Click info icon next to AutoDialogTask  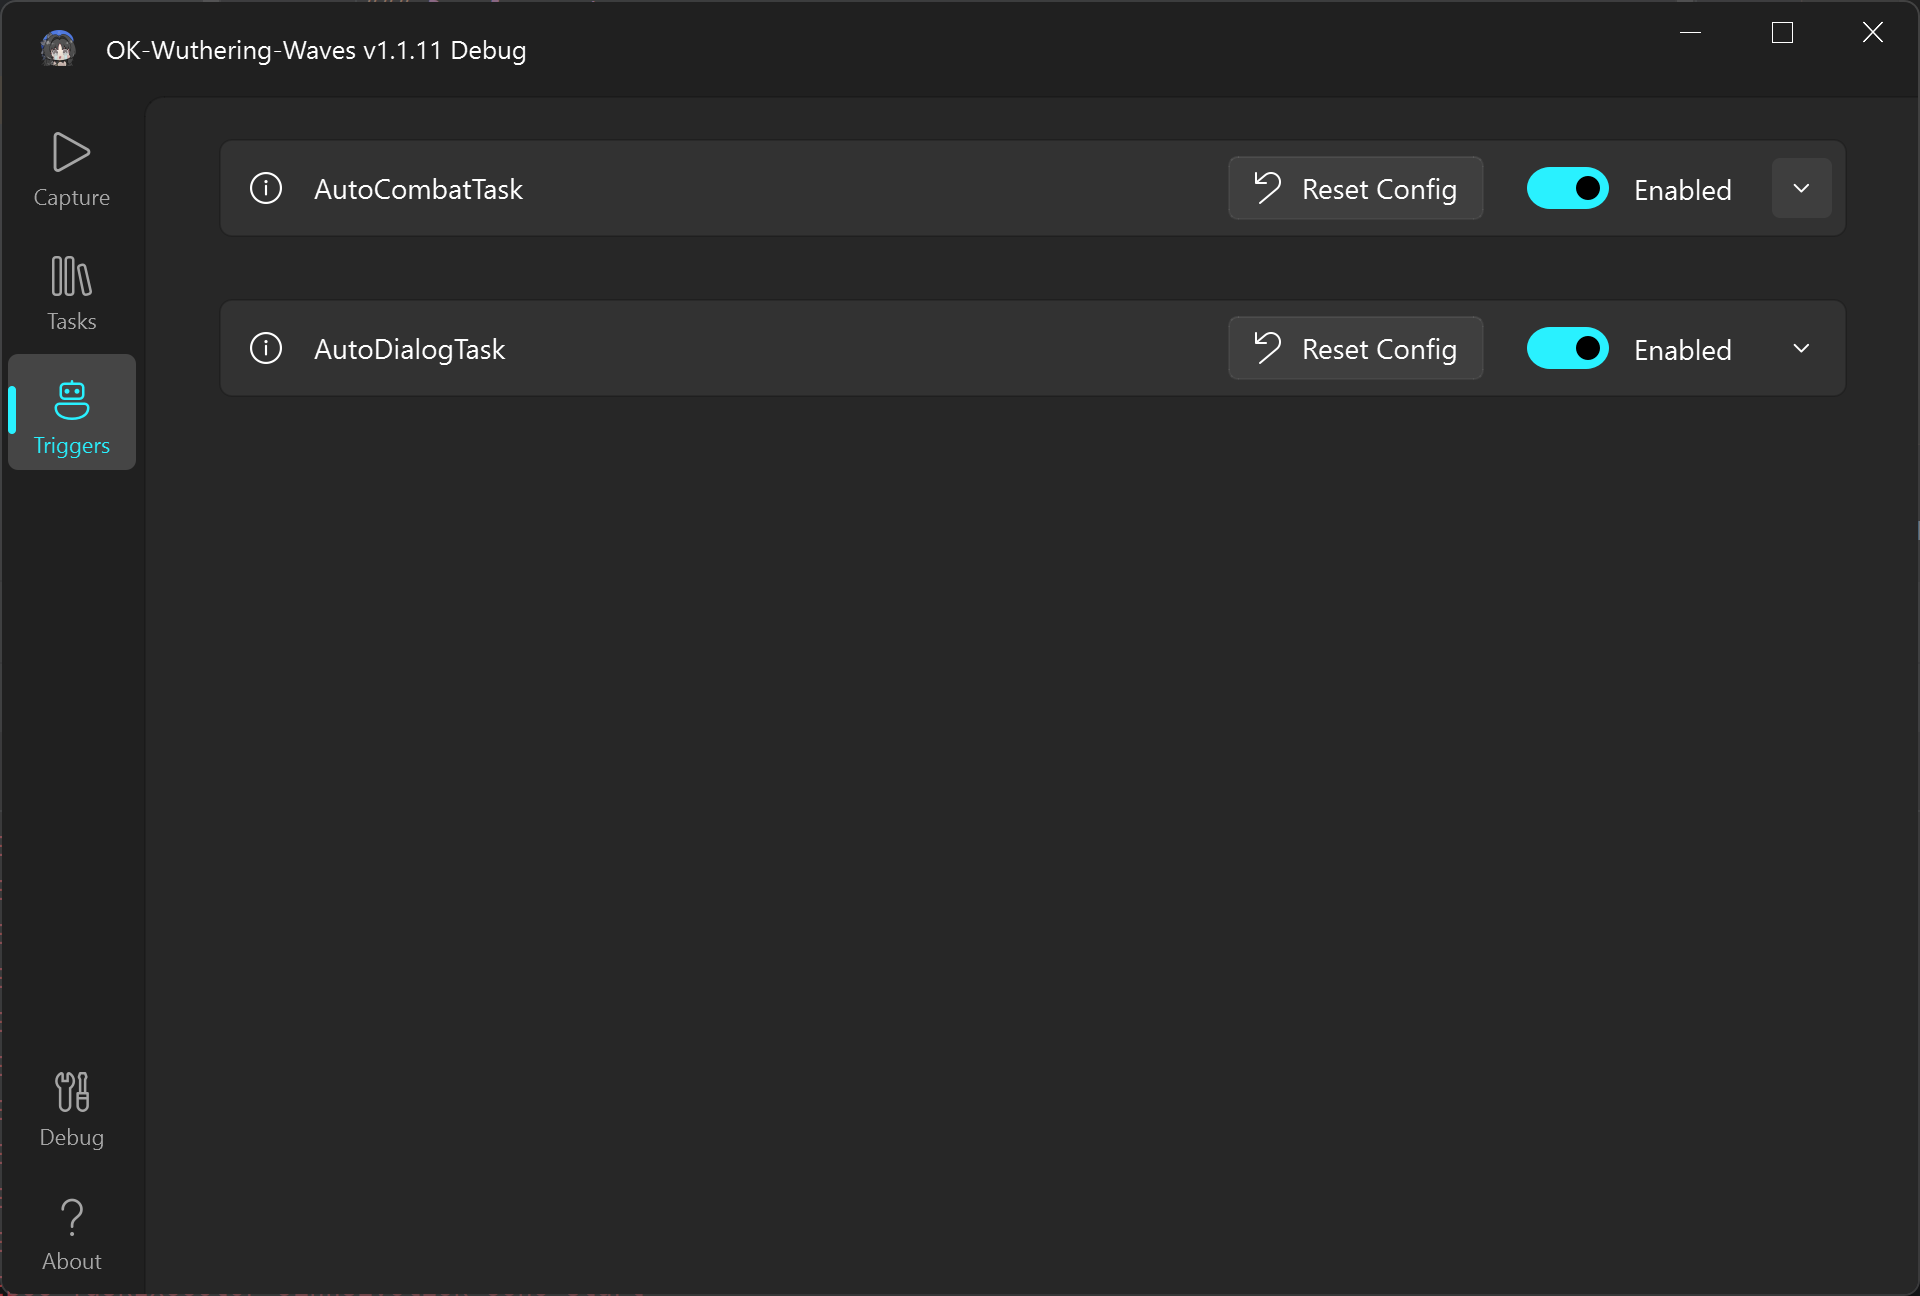(x=266, y=348)
